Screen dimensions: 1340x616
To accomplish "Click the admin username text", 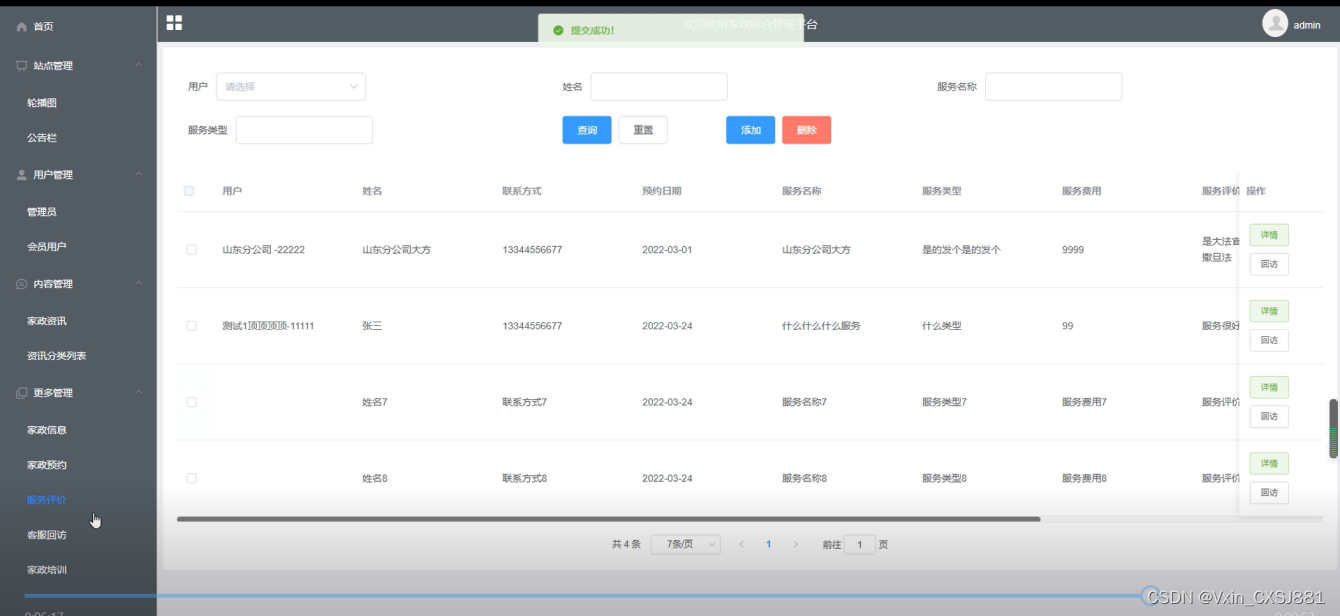I will (x=1307, y=25).
